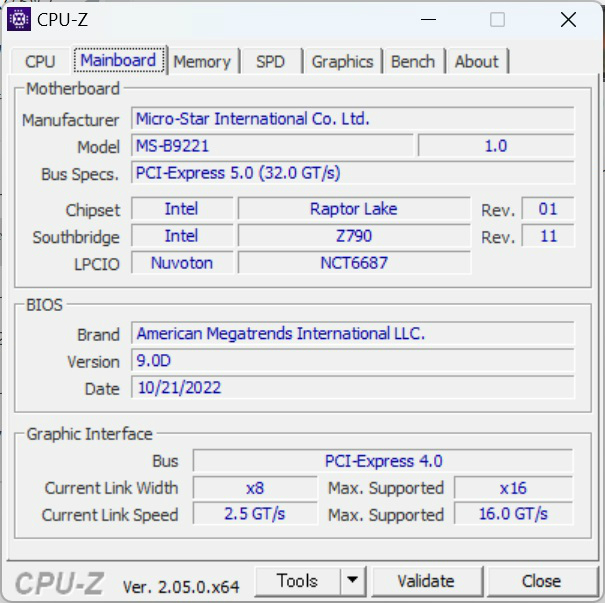The width and height of the screenshot is (605, 603).
Task: Click the Close button at bottom
Action: tap(541, 581)
